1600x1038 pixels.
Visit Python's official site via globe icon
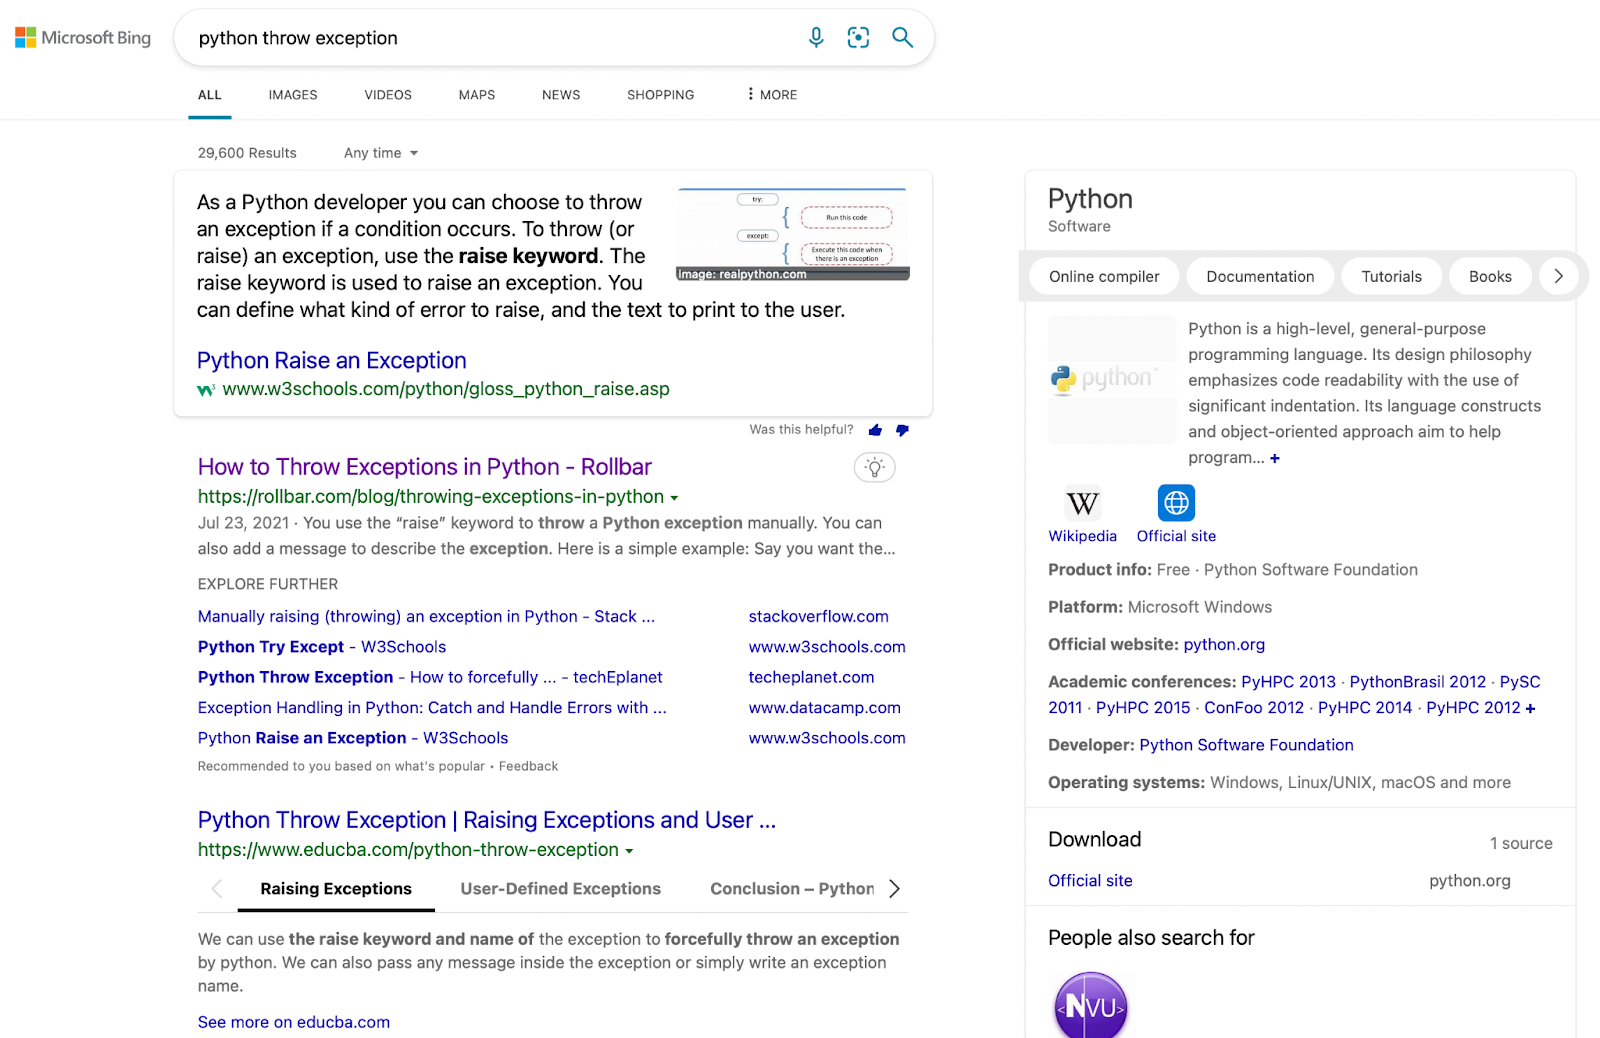tap(1175, 503)
